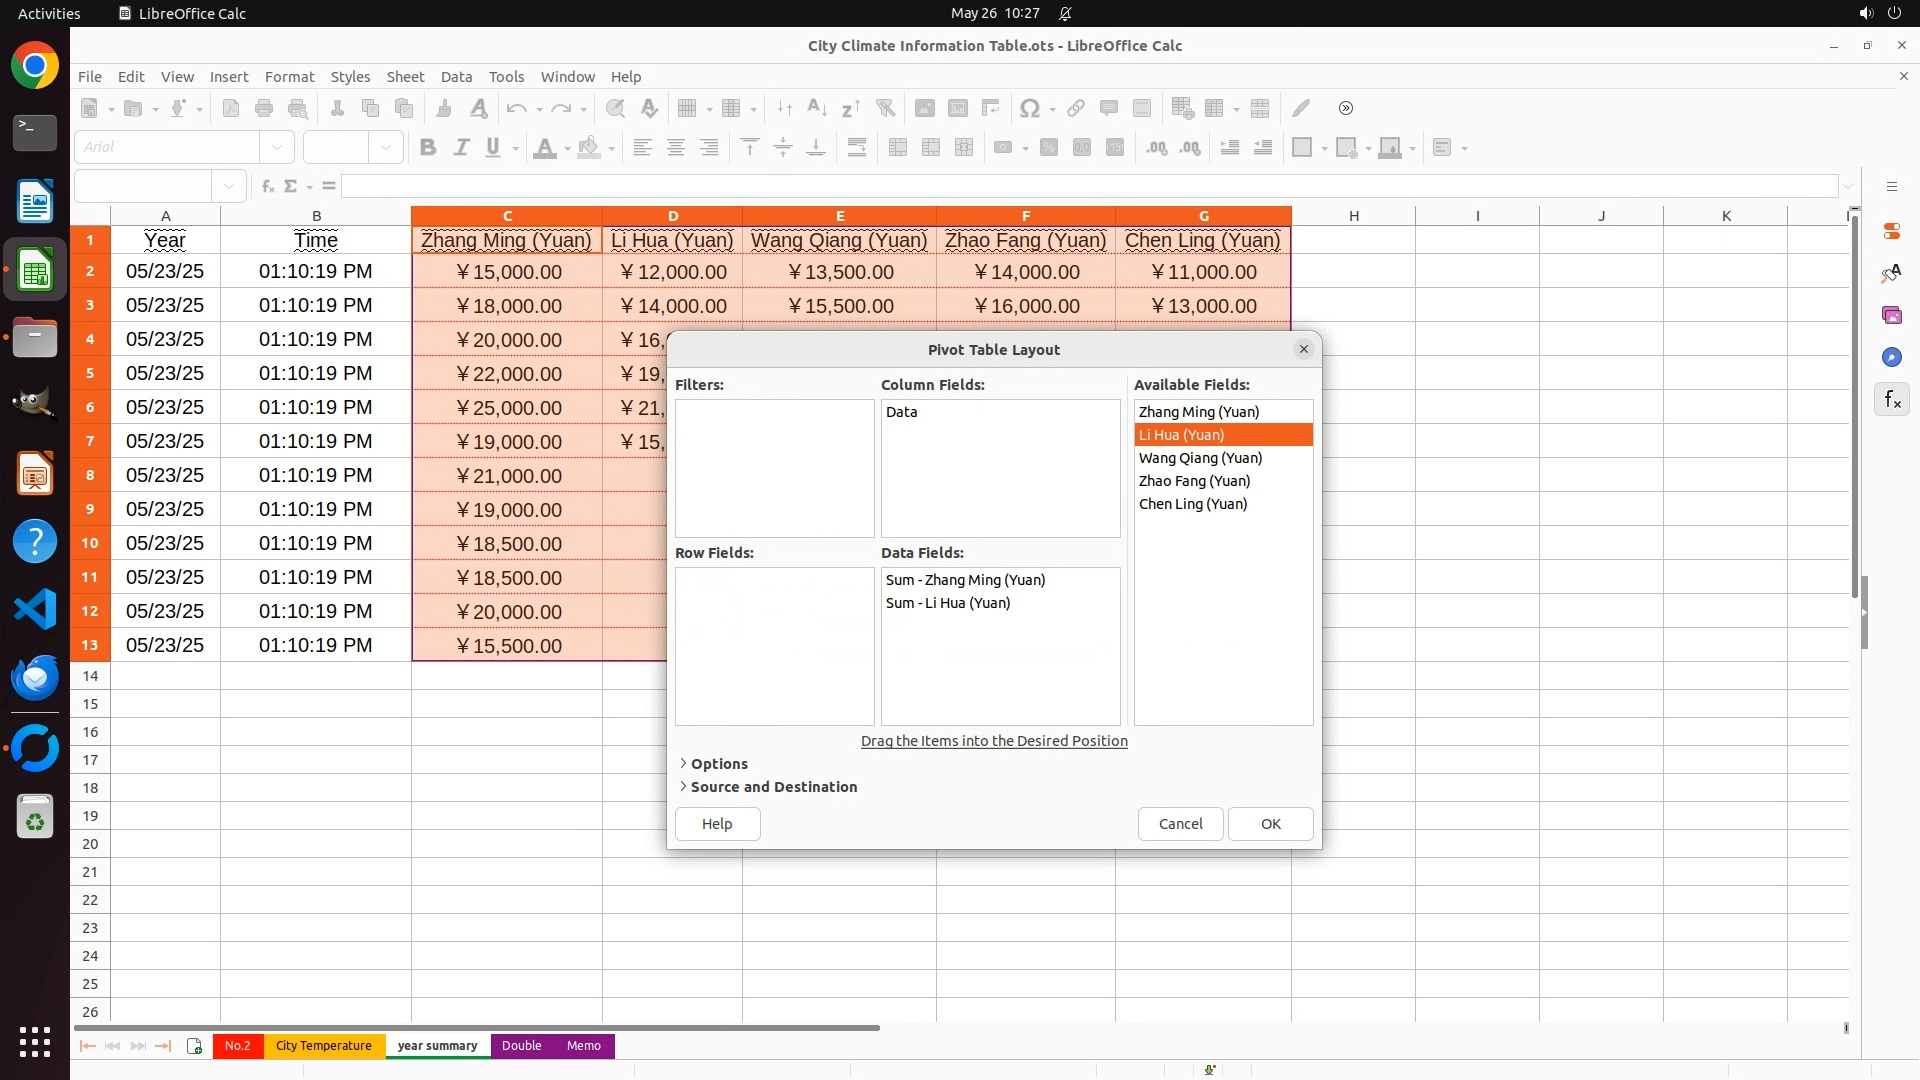
Task: Open the Functions sidebar panel icon
Action: (x=1892, y=400)
